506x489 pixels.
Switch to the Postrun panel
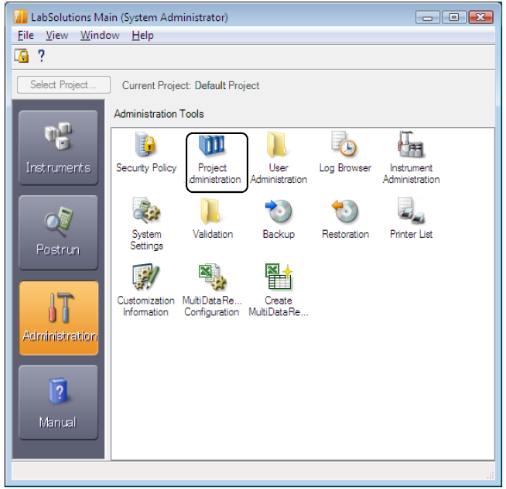pyautogui.click(x=58, y=232)
